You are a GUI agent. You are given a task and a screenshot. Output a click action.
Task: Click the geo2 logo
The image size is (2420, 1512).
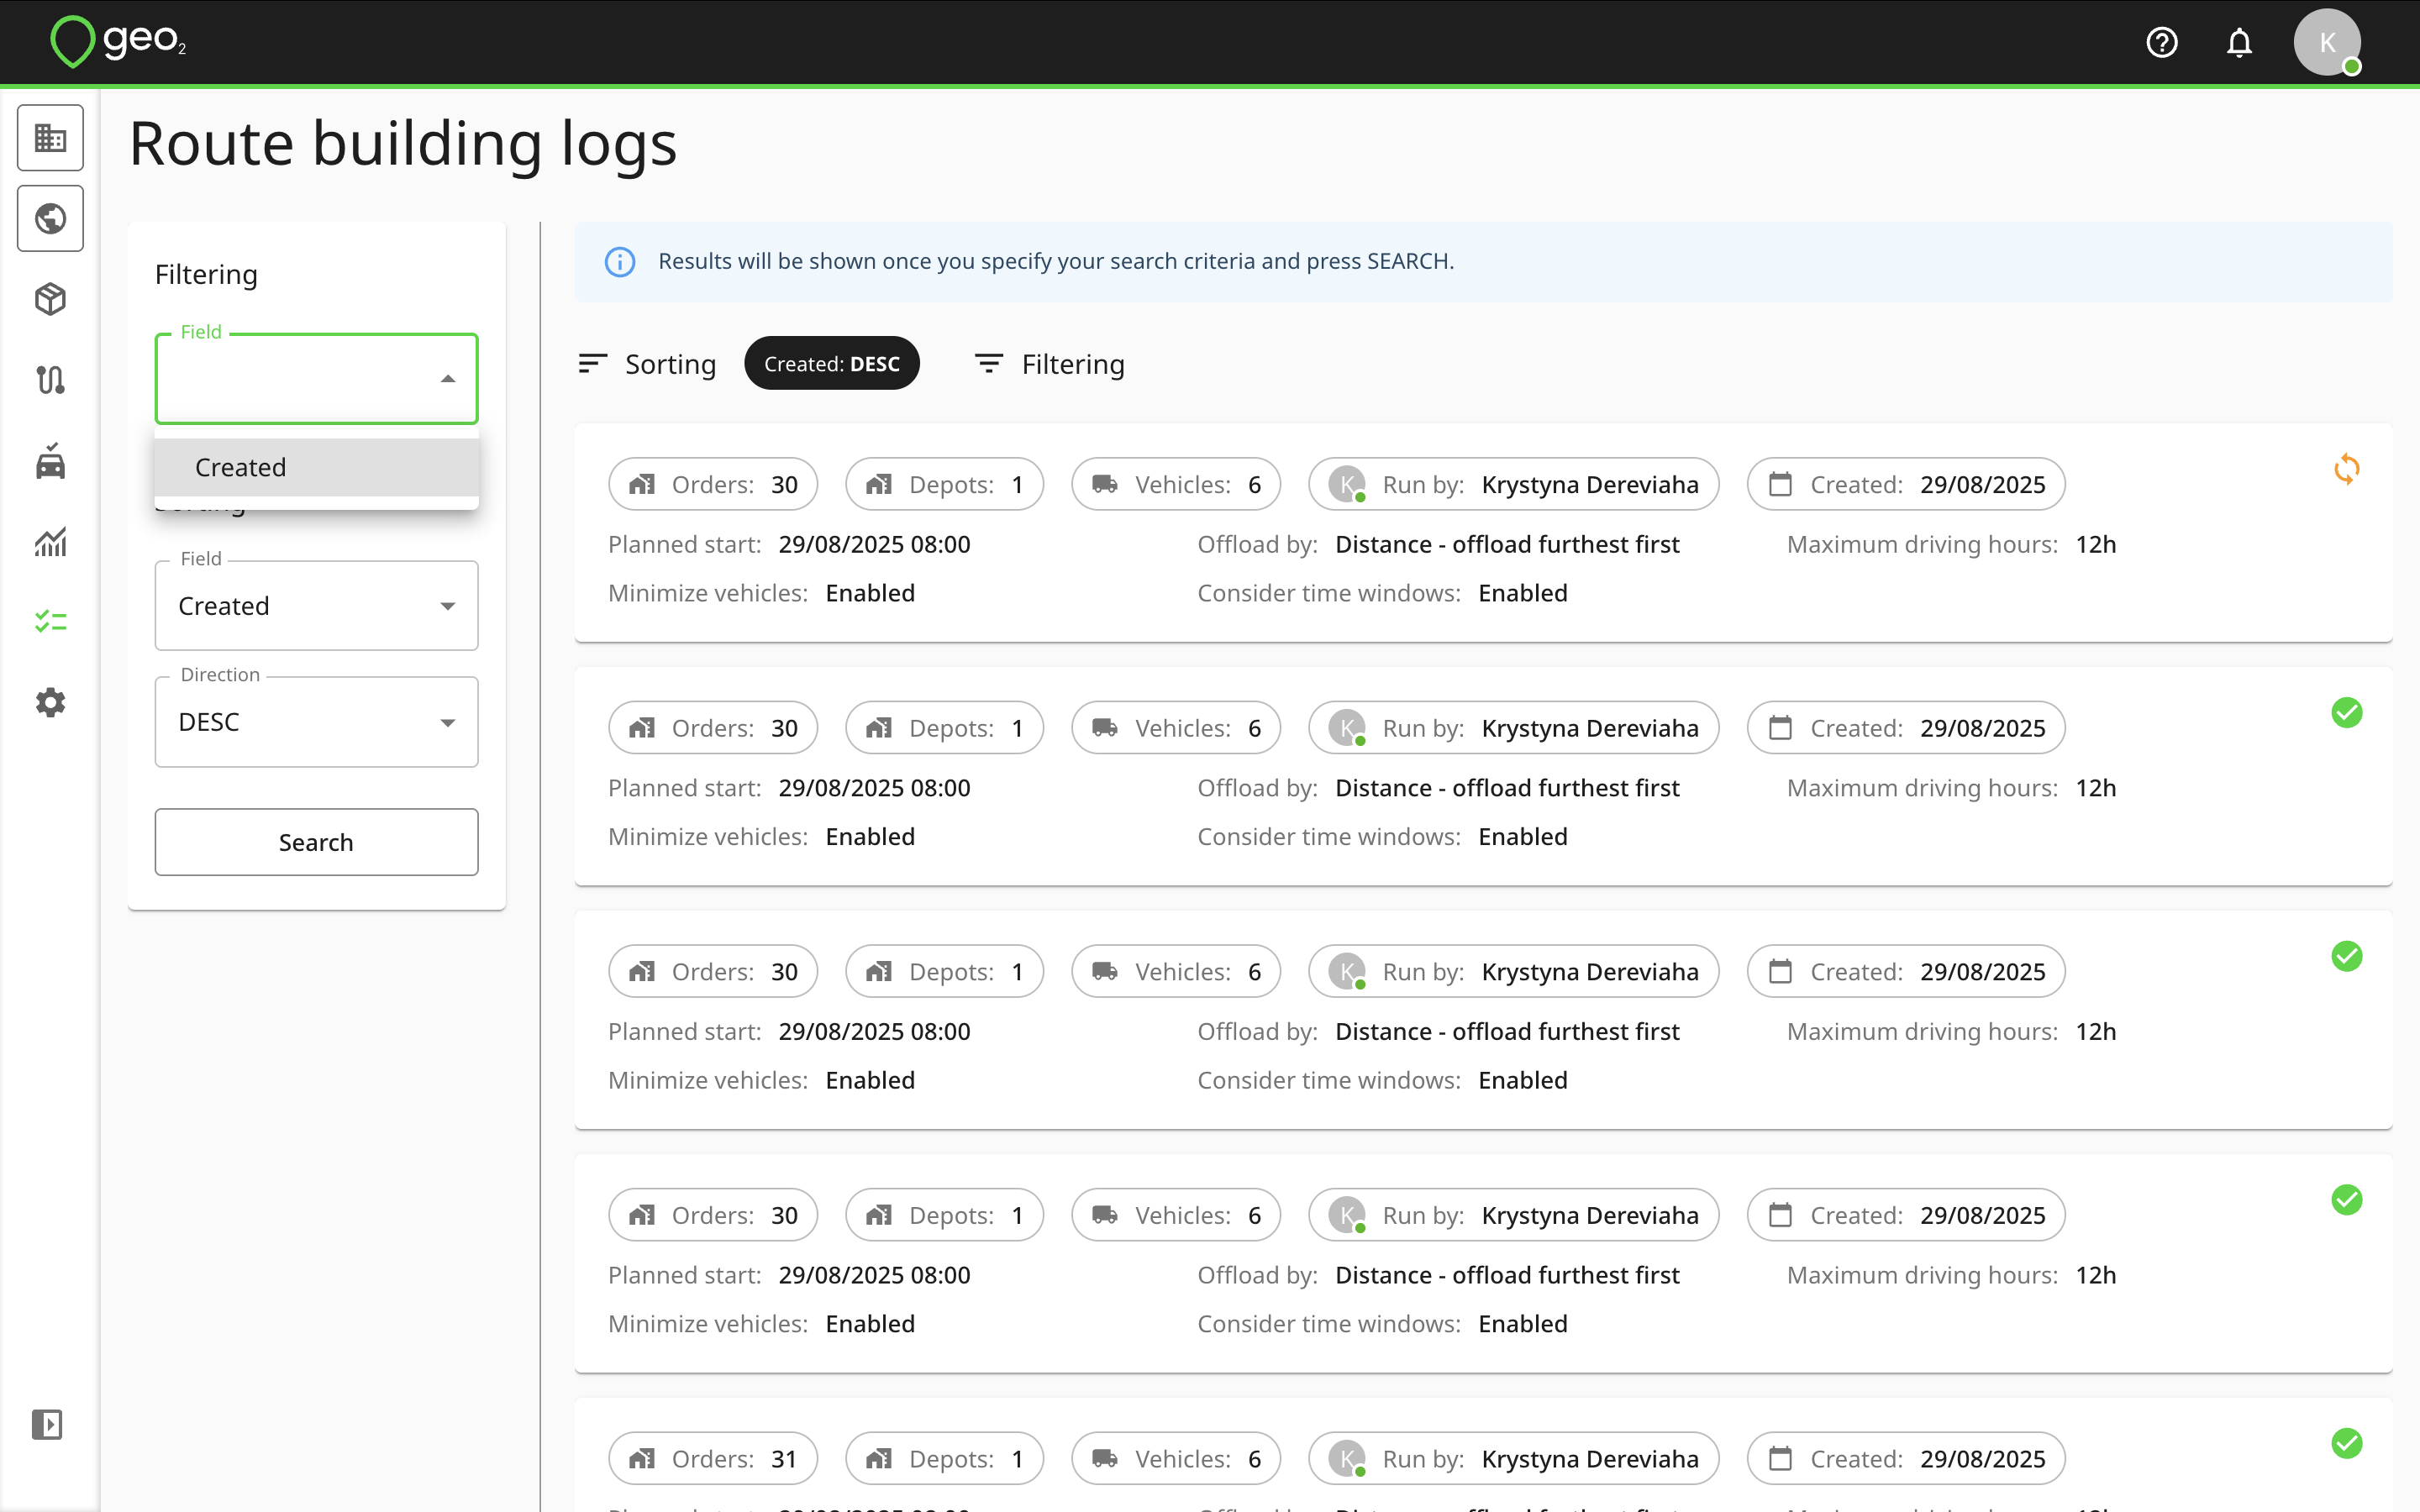[x=118, y=42]
